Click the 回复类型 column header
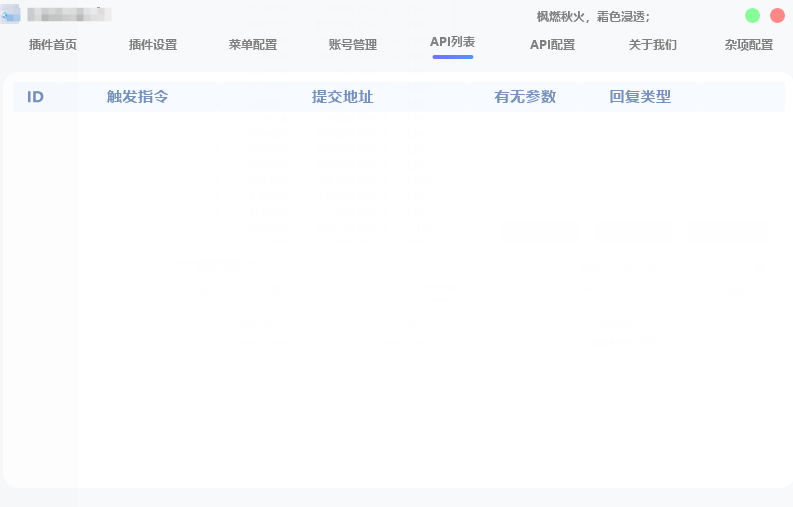 [640, 97]
